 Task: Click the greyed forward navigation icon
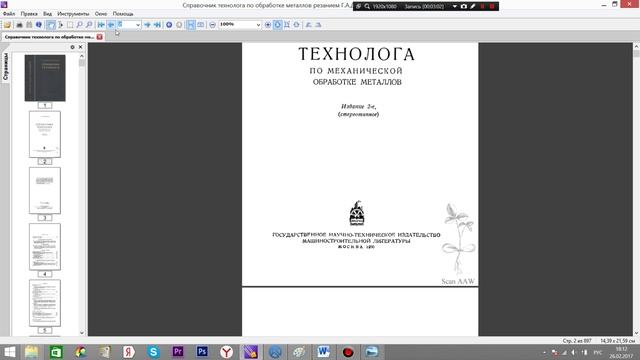tap(179, 25)
